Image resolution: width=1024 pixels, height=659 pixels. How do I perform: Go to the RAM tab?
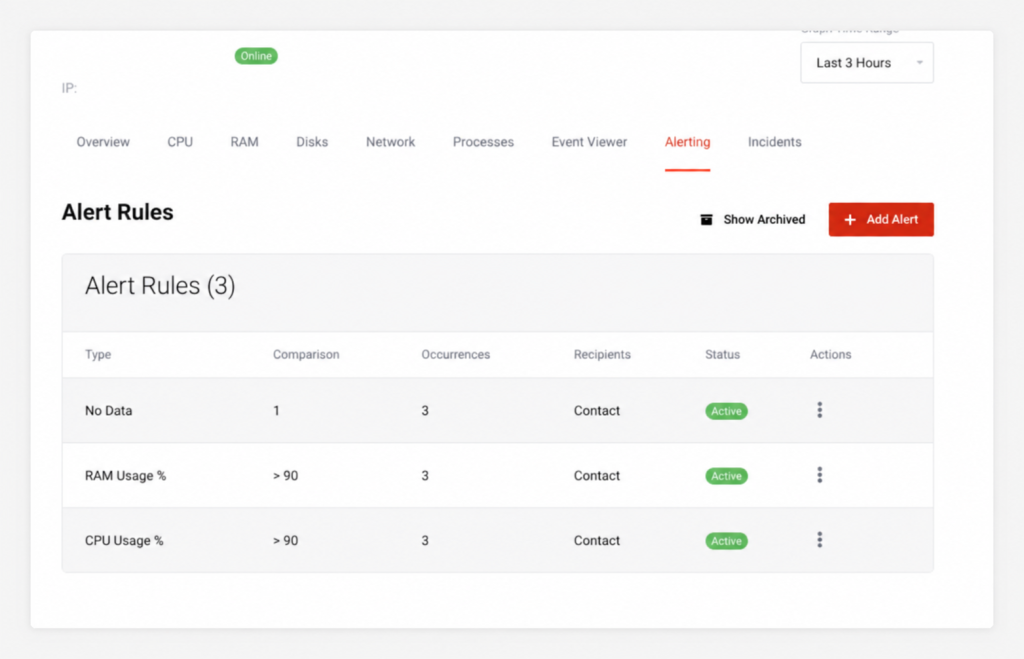[244, 142]
